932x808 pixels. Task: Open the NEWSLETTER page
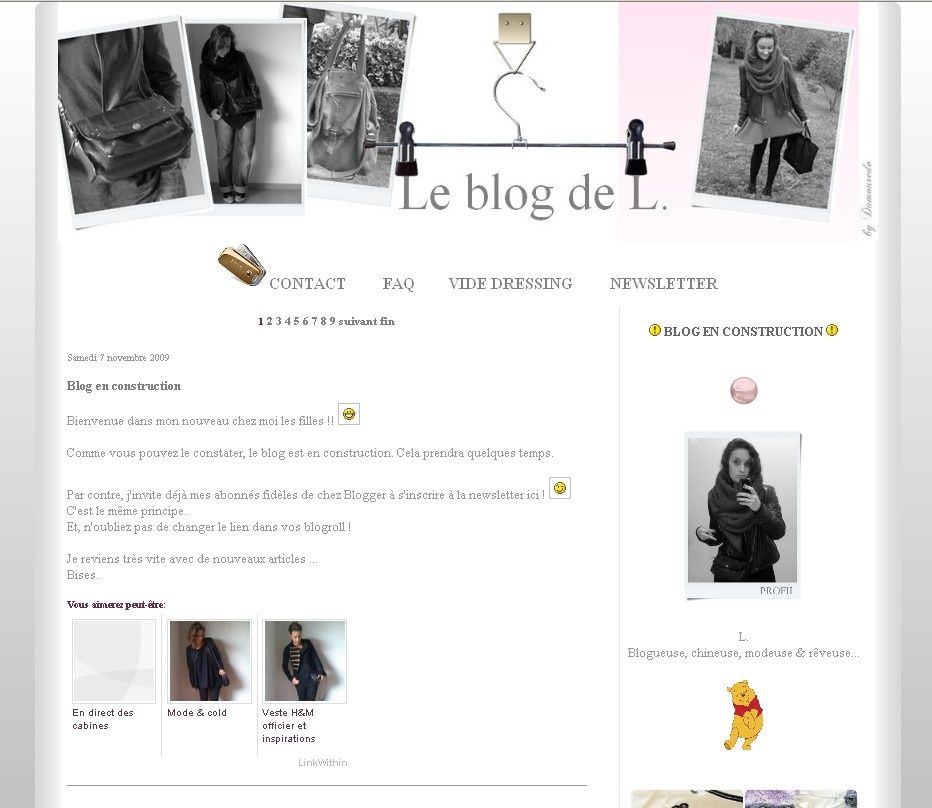[663, 284]
